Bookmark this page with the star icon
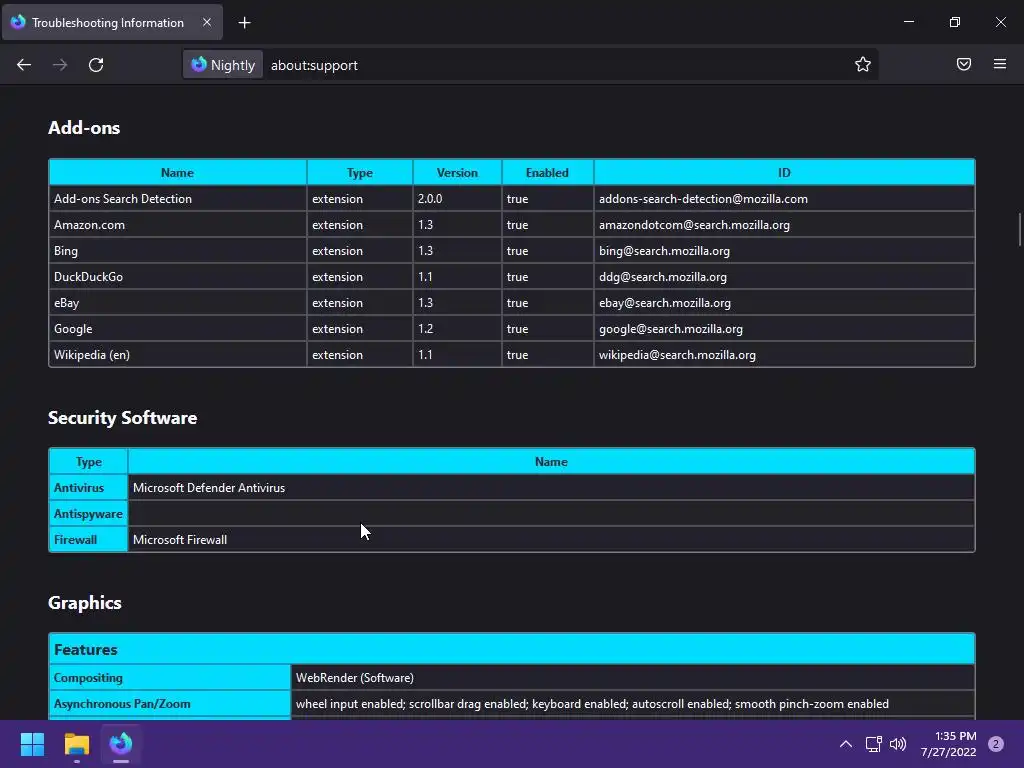Viewport: 1024px width, 768px height. click(863, 64)
